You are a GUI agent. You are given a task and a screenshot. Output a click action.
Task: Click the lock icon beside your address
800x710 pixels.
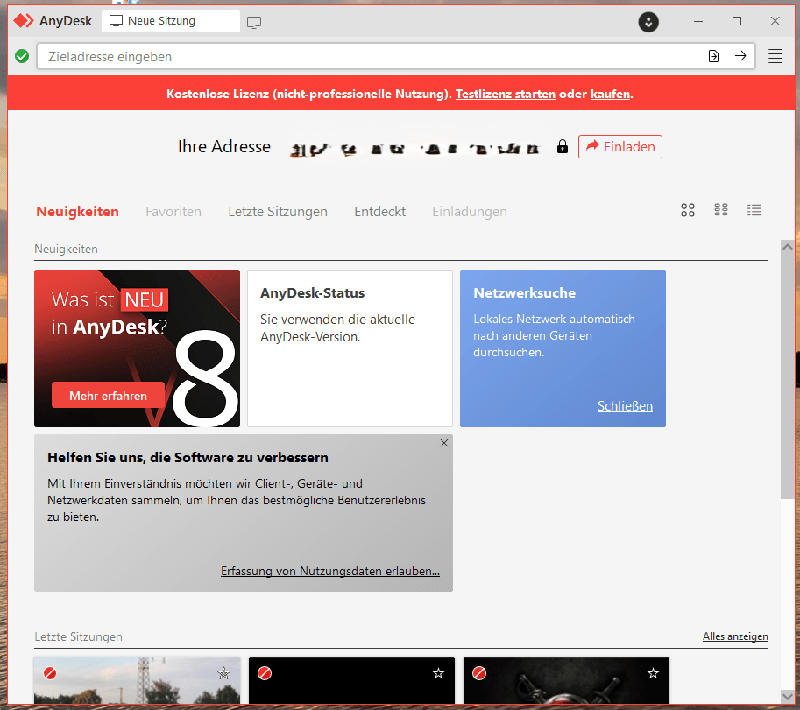pos(562,146)
